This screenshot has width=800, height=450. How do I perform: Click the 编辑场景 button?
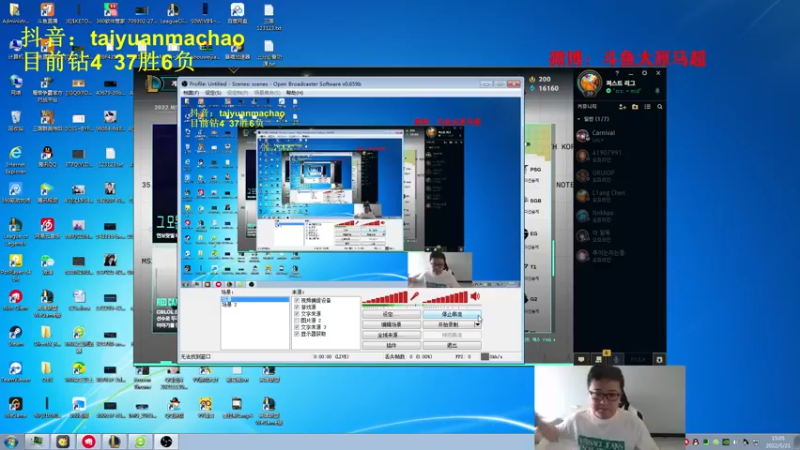(x=391, y=324)
